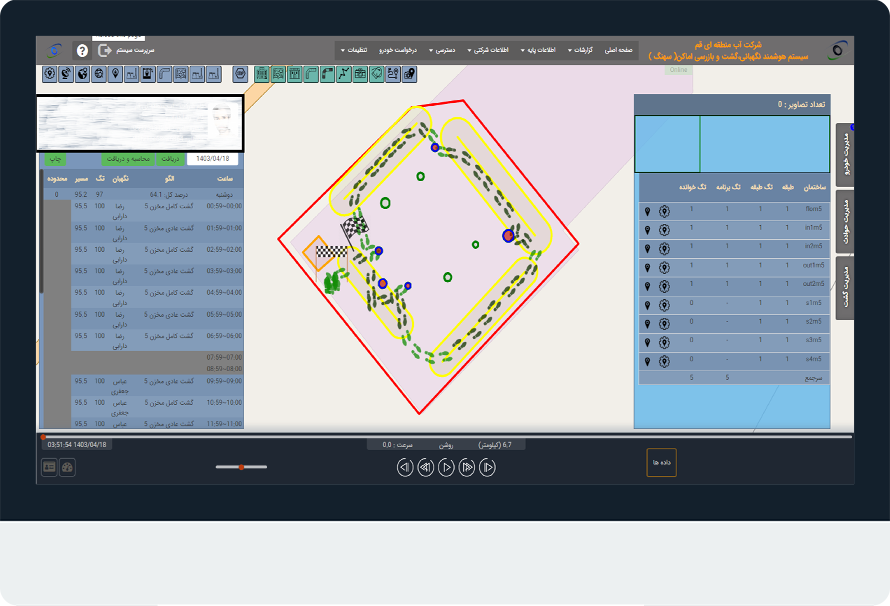
Task: Click the globe icon in the left toolbar
Action: tap(83, 74)
